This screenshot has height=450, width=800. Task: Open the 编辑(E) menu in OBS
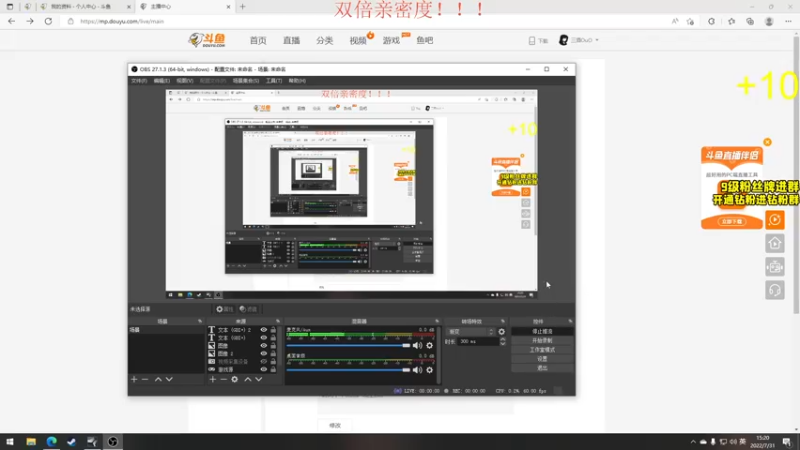pyautogui.click(x=162, y=81)
